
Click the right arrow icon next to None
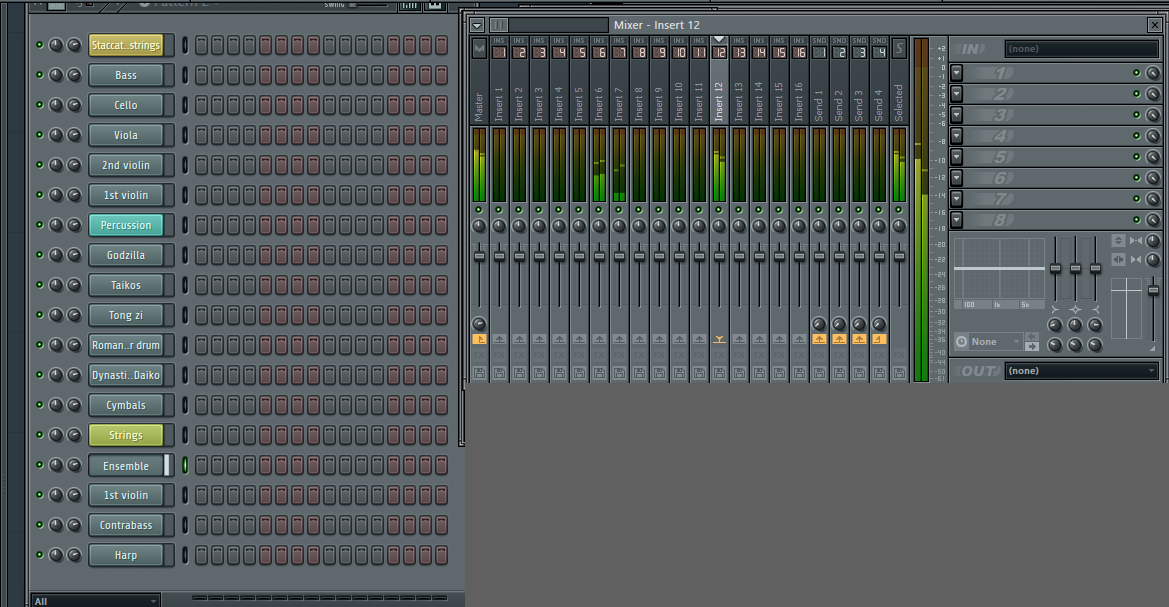coord(1032,346)
